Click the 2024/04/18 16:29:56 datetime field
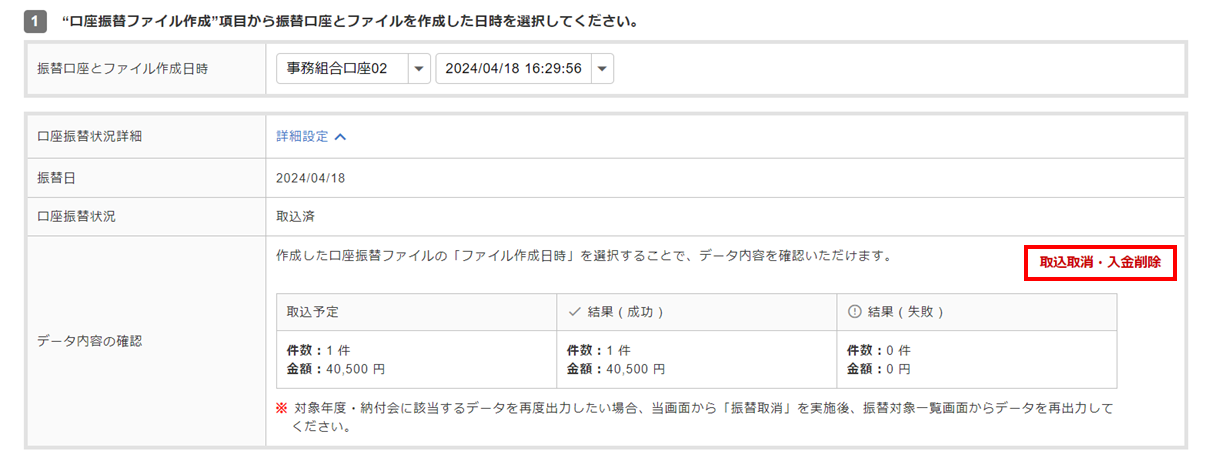The width and height of the screenshot is (1209, 458). [x=513, y=69]
